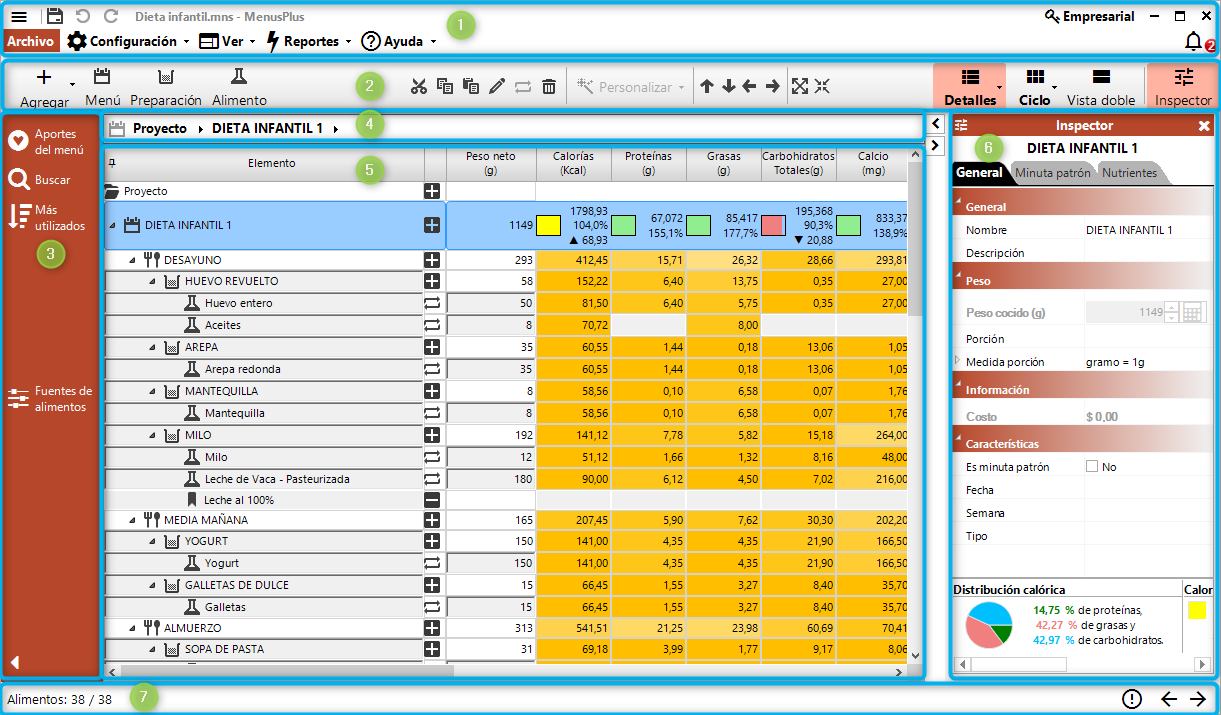Collapse the HUEVO REVUELTO preparation

point(153,282)
